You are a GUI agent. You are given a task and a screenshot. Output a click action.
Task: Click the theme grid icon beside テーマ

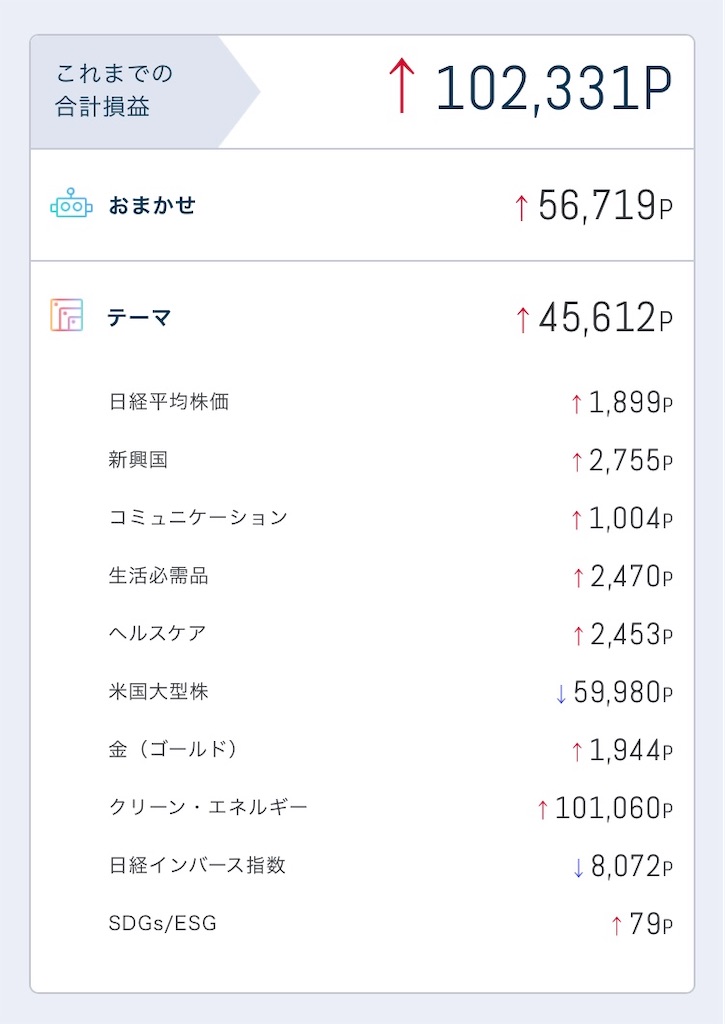click(x=67, y=315)
